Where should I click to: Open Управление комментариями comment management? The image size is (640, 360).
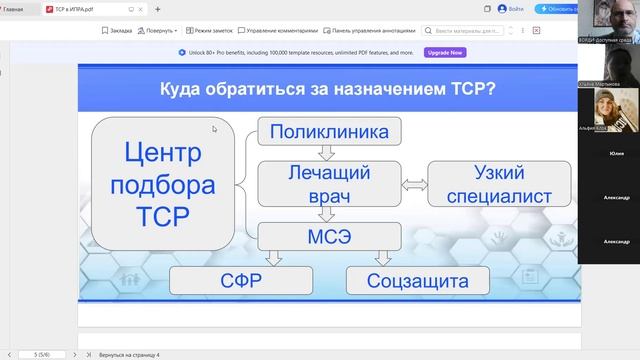(x=278, y=31)
